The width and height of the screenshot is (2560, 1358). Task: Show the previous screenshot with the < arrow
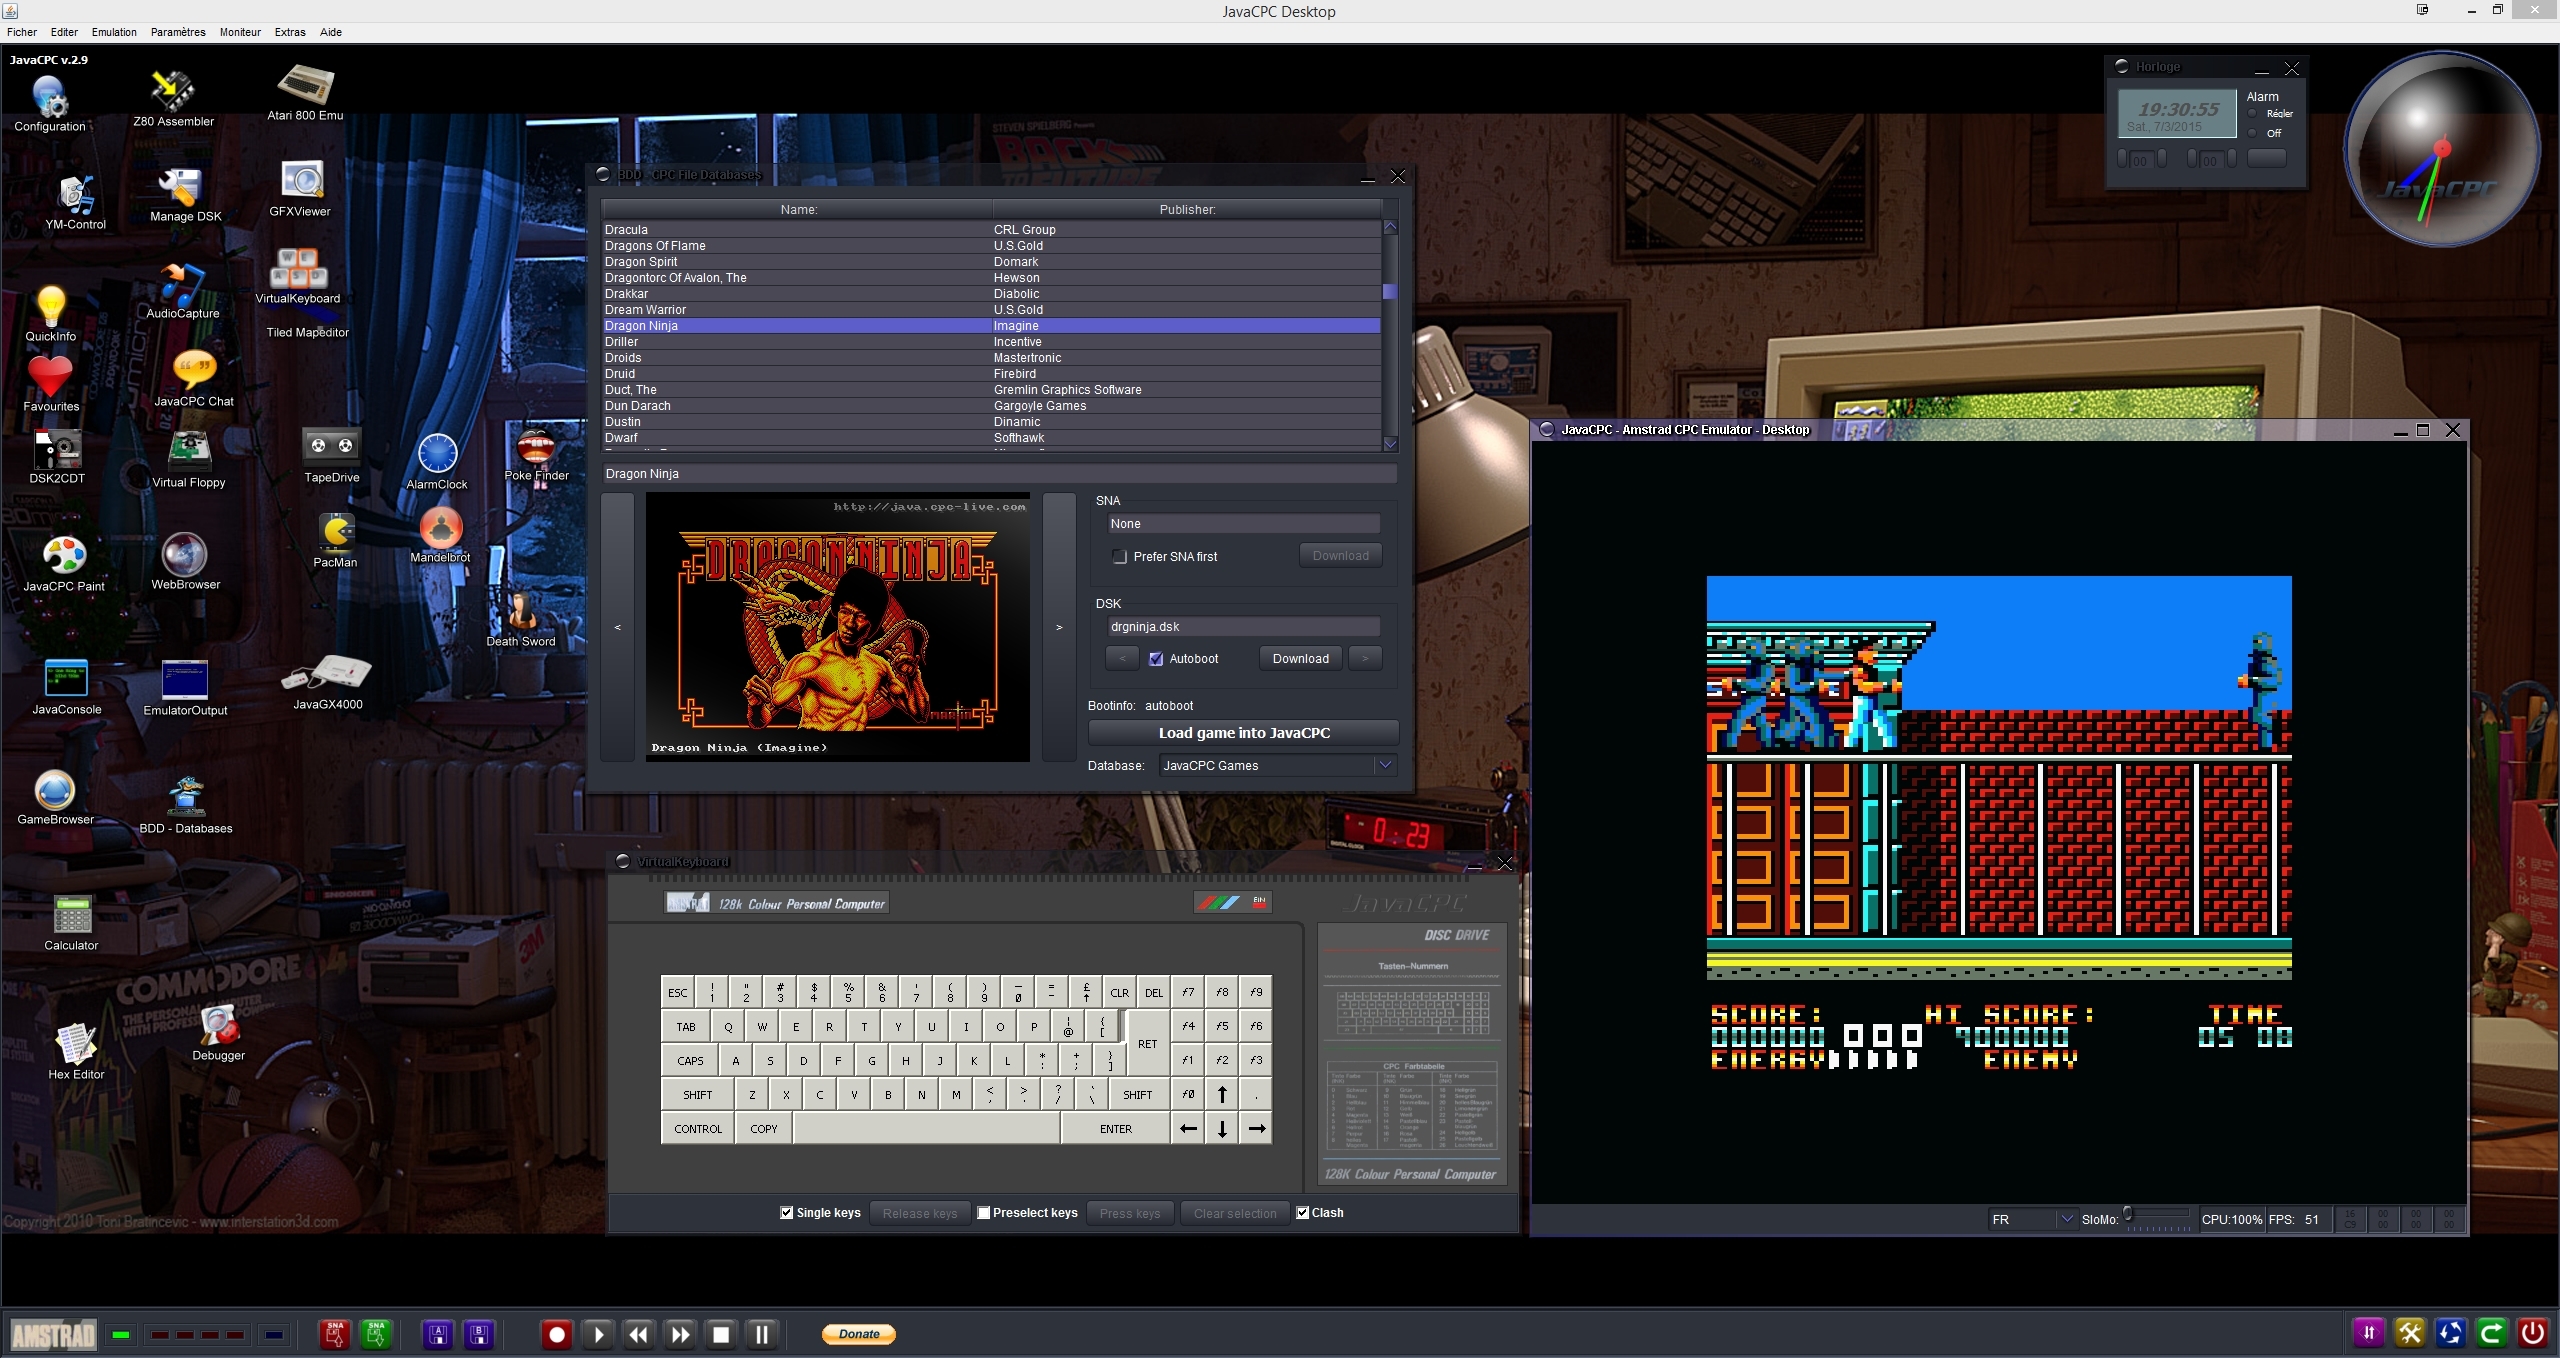618,628
